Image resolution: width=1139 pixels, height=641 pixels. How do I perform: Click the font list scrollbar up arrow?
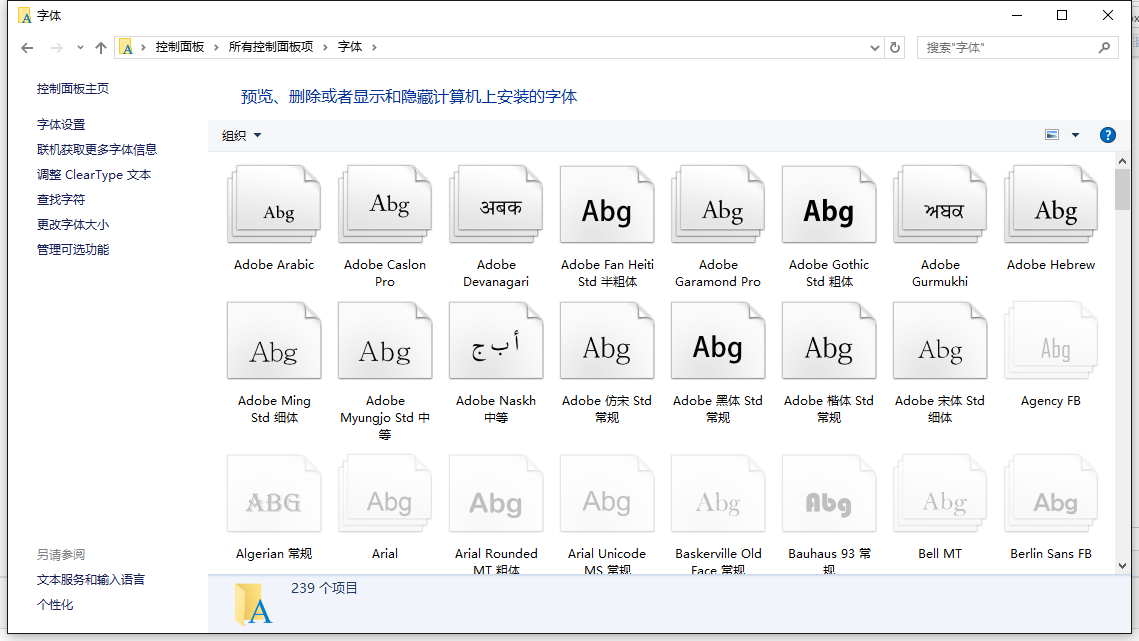[1122, 161]
